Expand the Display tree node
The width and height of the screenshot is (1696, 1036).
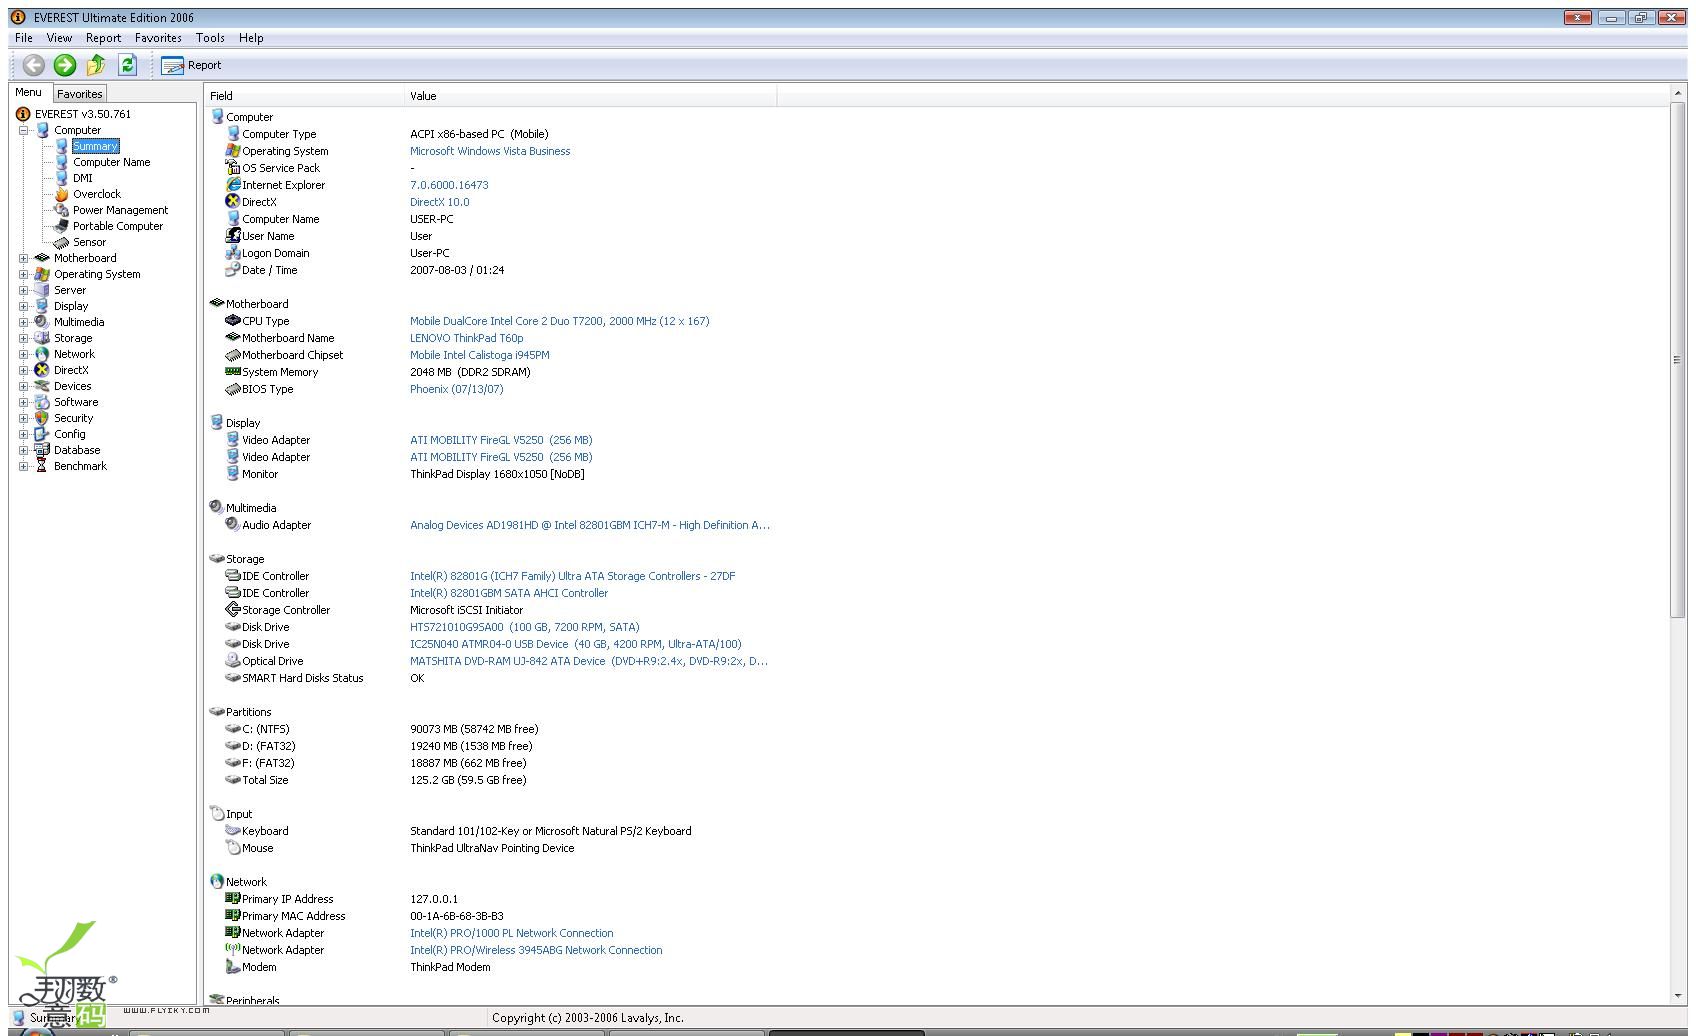pos(24,306)
